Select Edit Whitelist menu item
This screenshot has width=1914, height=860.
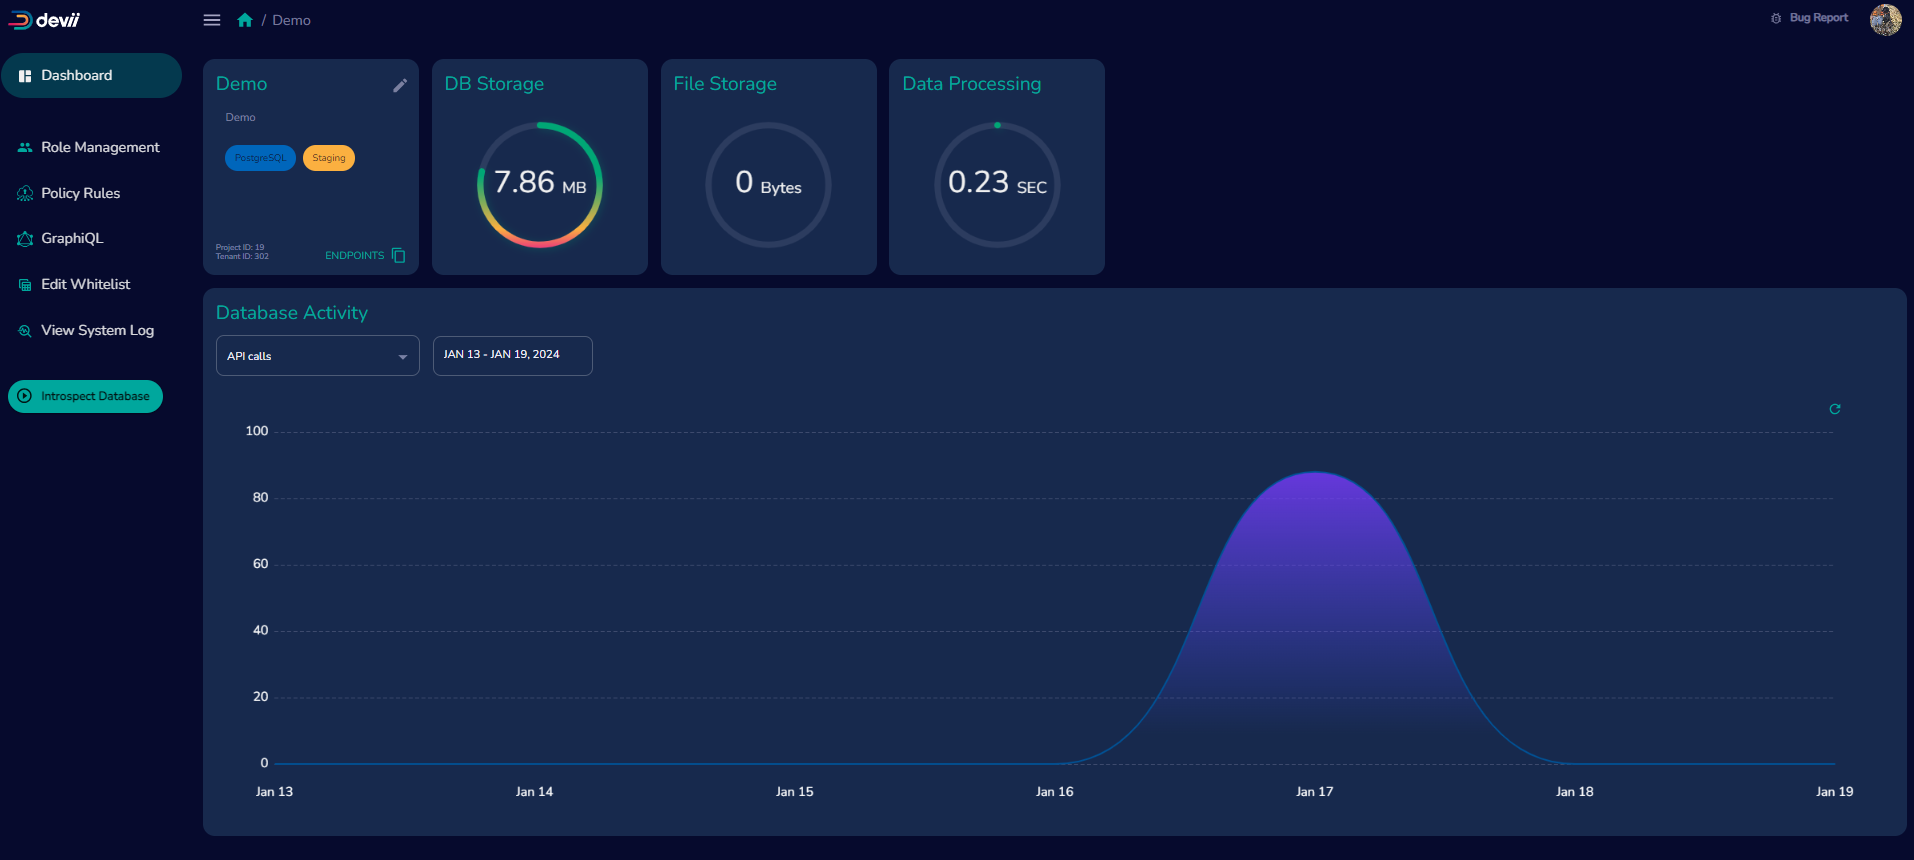point(85,284)
